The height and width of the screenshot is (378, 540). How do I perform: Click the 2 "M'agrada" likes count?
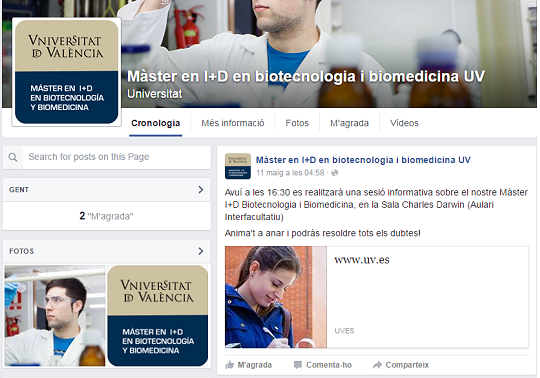coord(106,216)
